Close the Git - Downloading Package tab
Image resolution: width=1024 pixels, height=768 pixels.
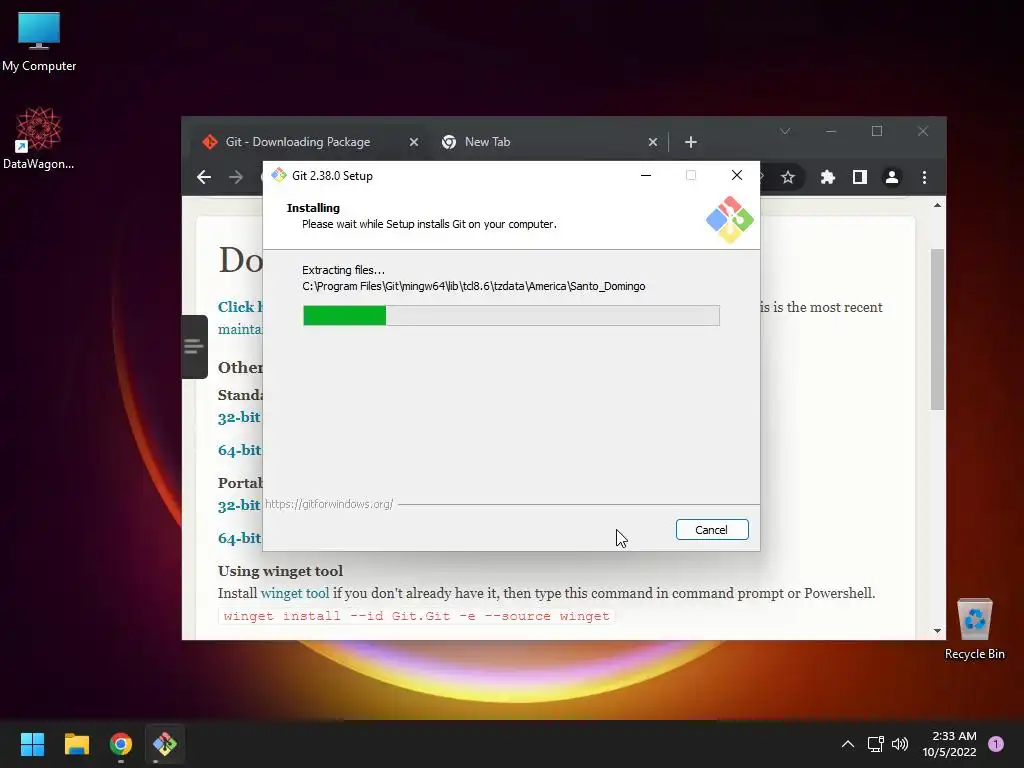(413, 142)
